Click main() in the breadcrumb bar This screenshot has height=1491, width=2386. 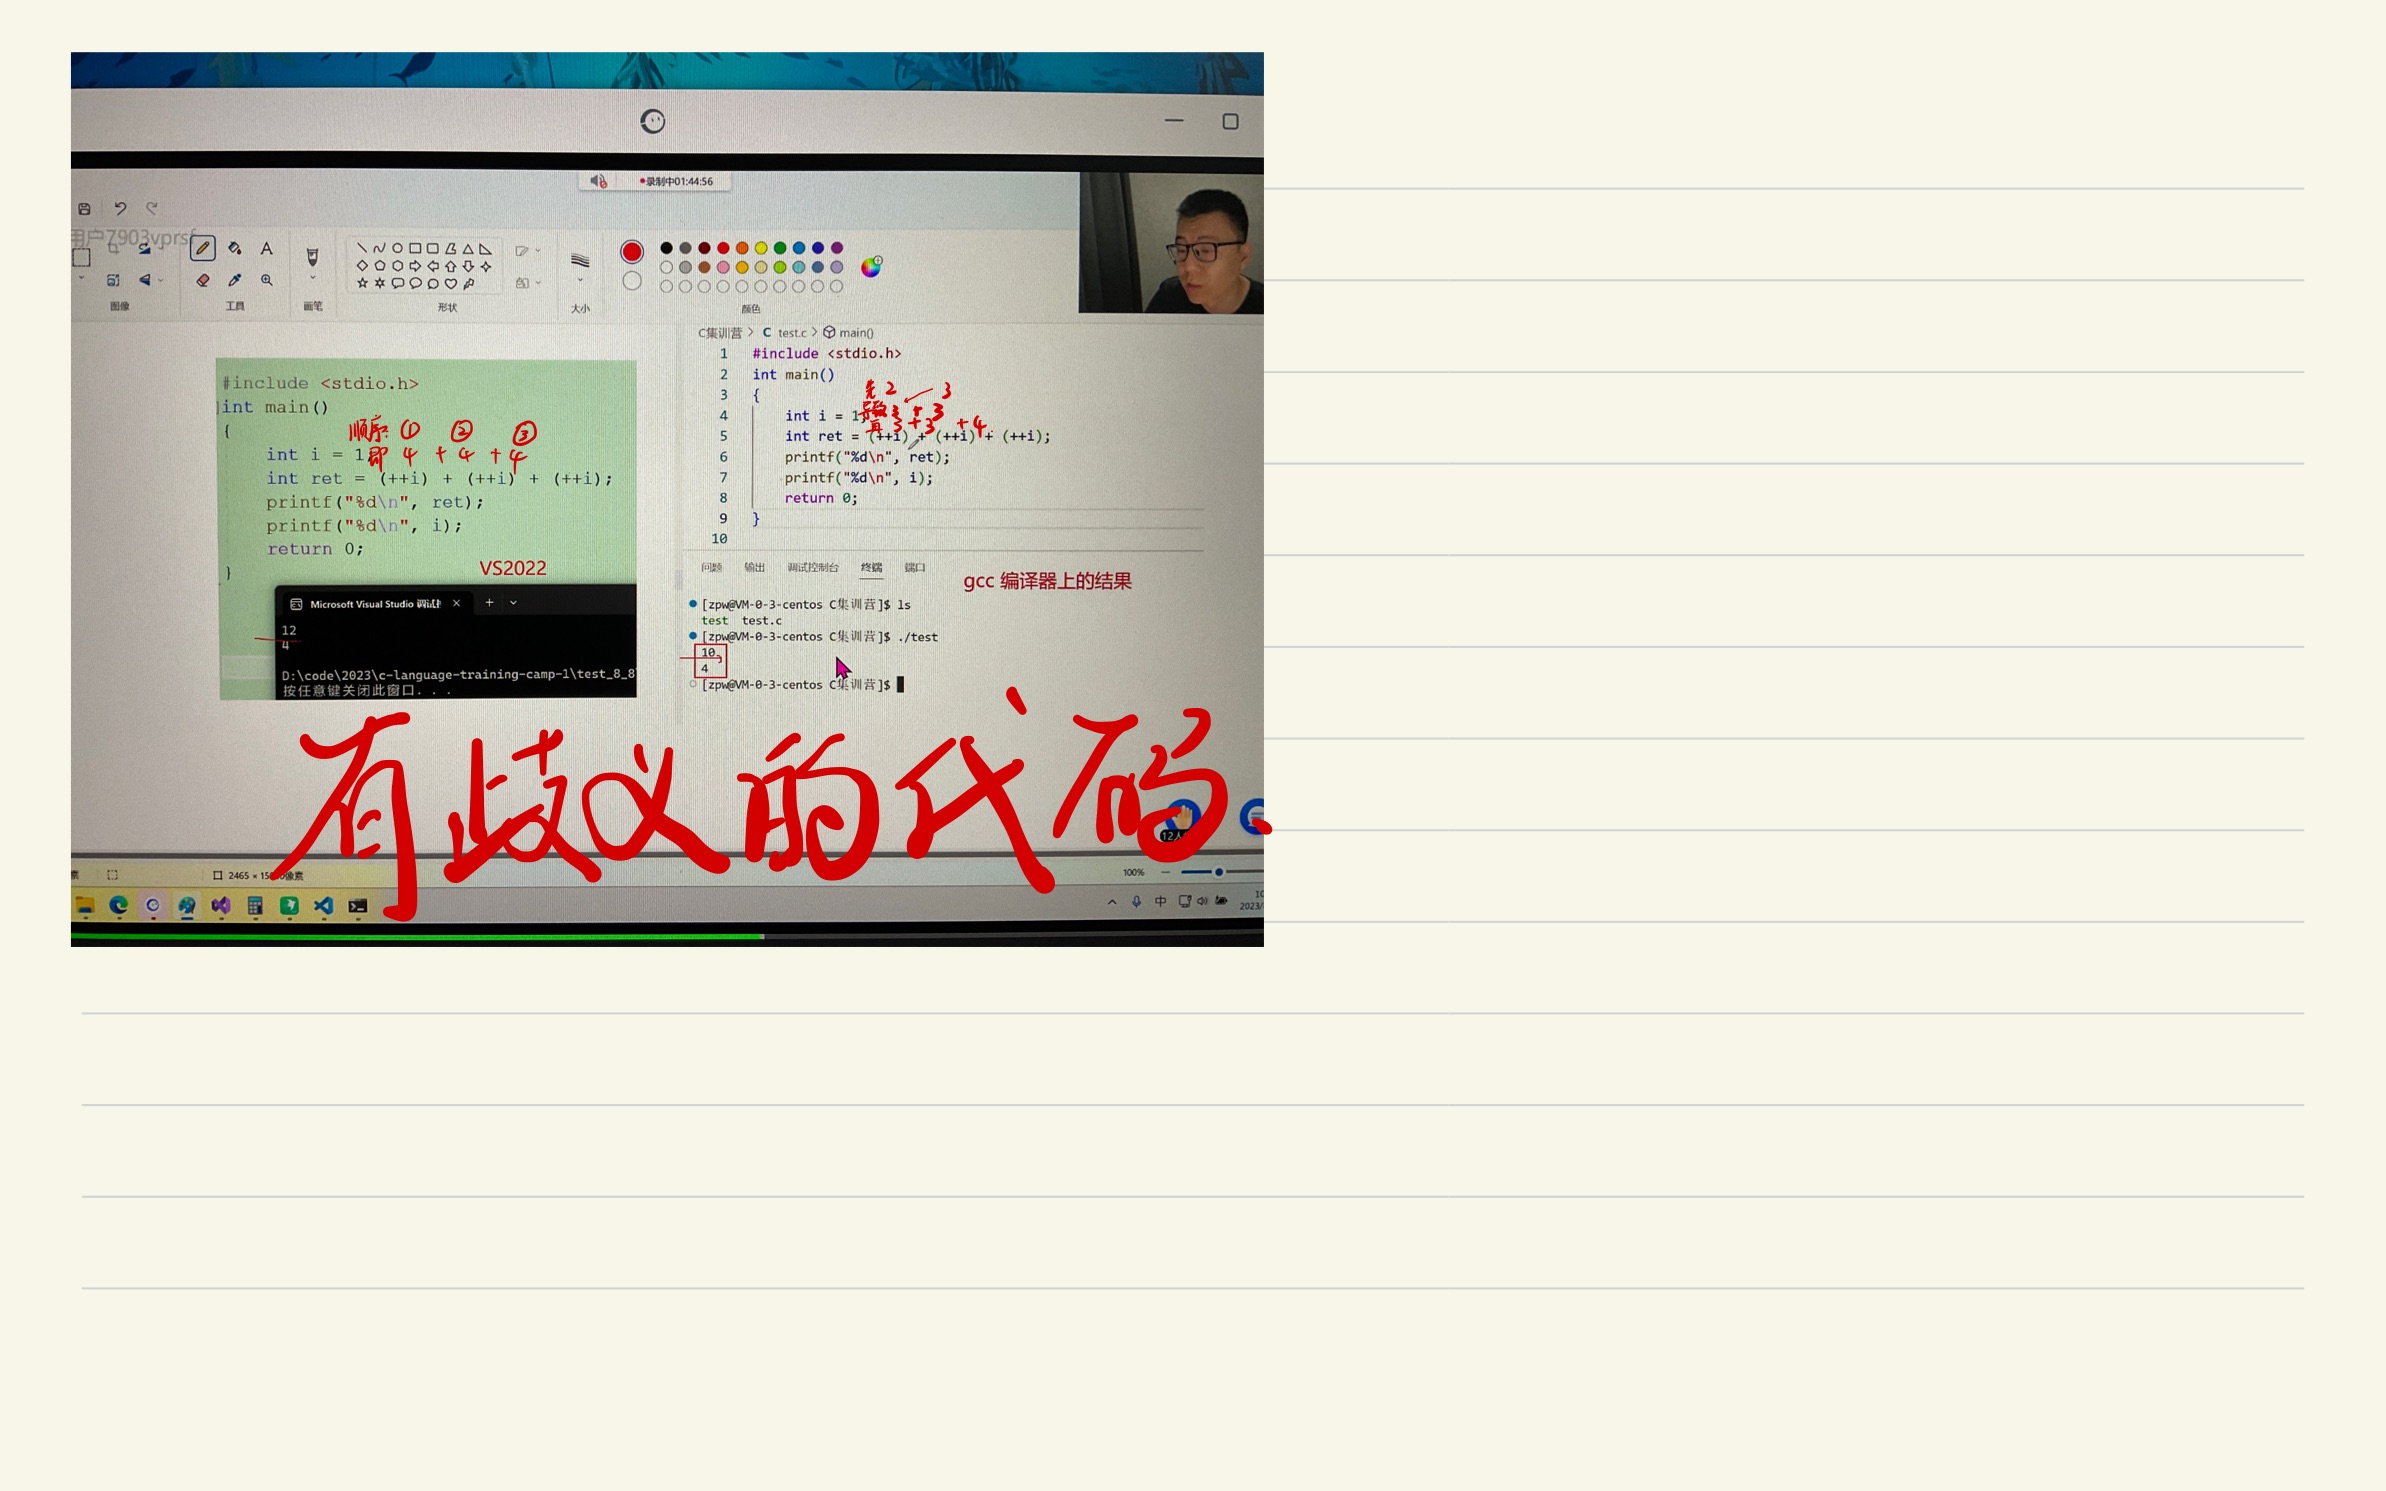[x=857, y=333]
